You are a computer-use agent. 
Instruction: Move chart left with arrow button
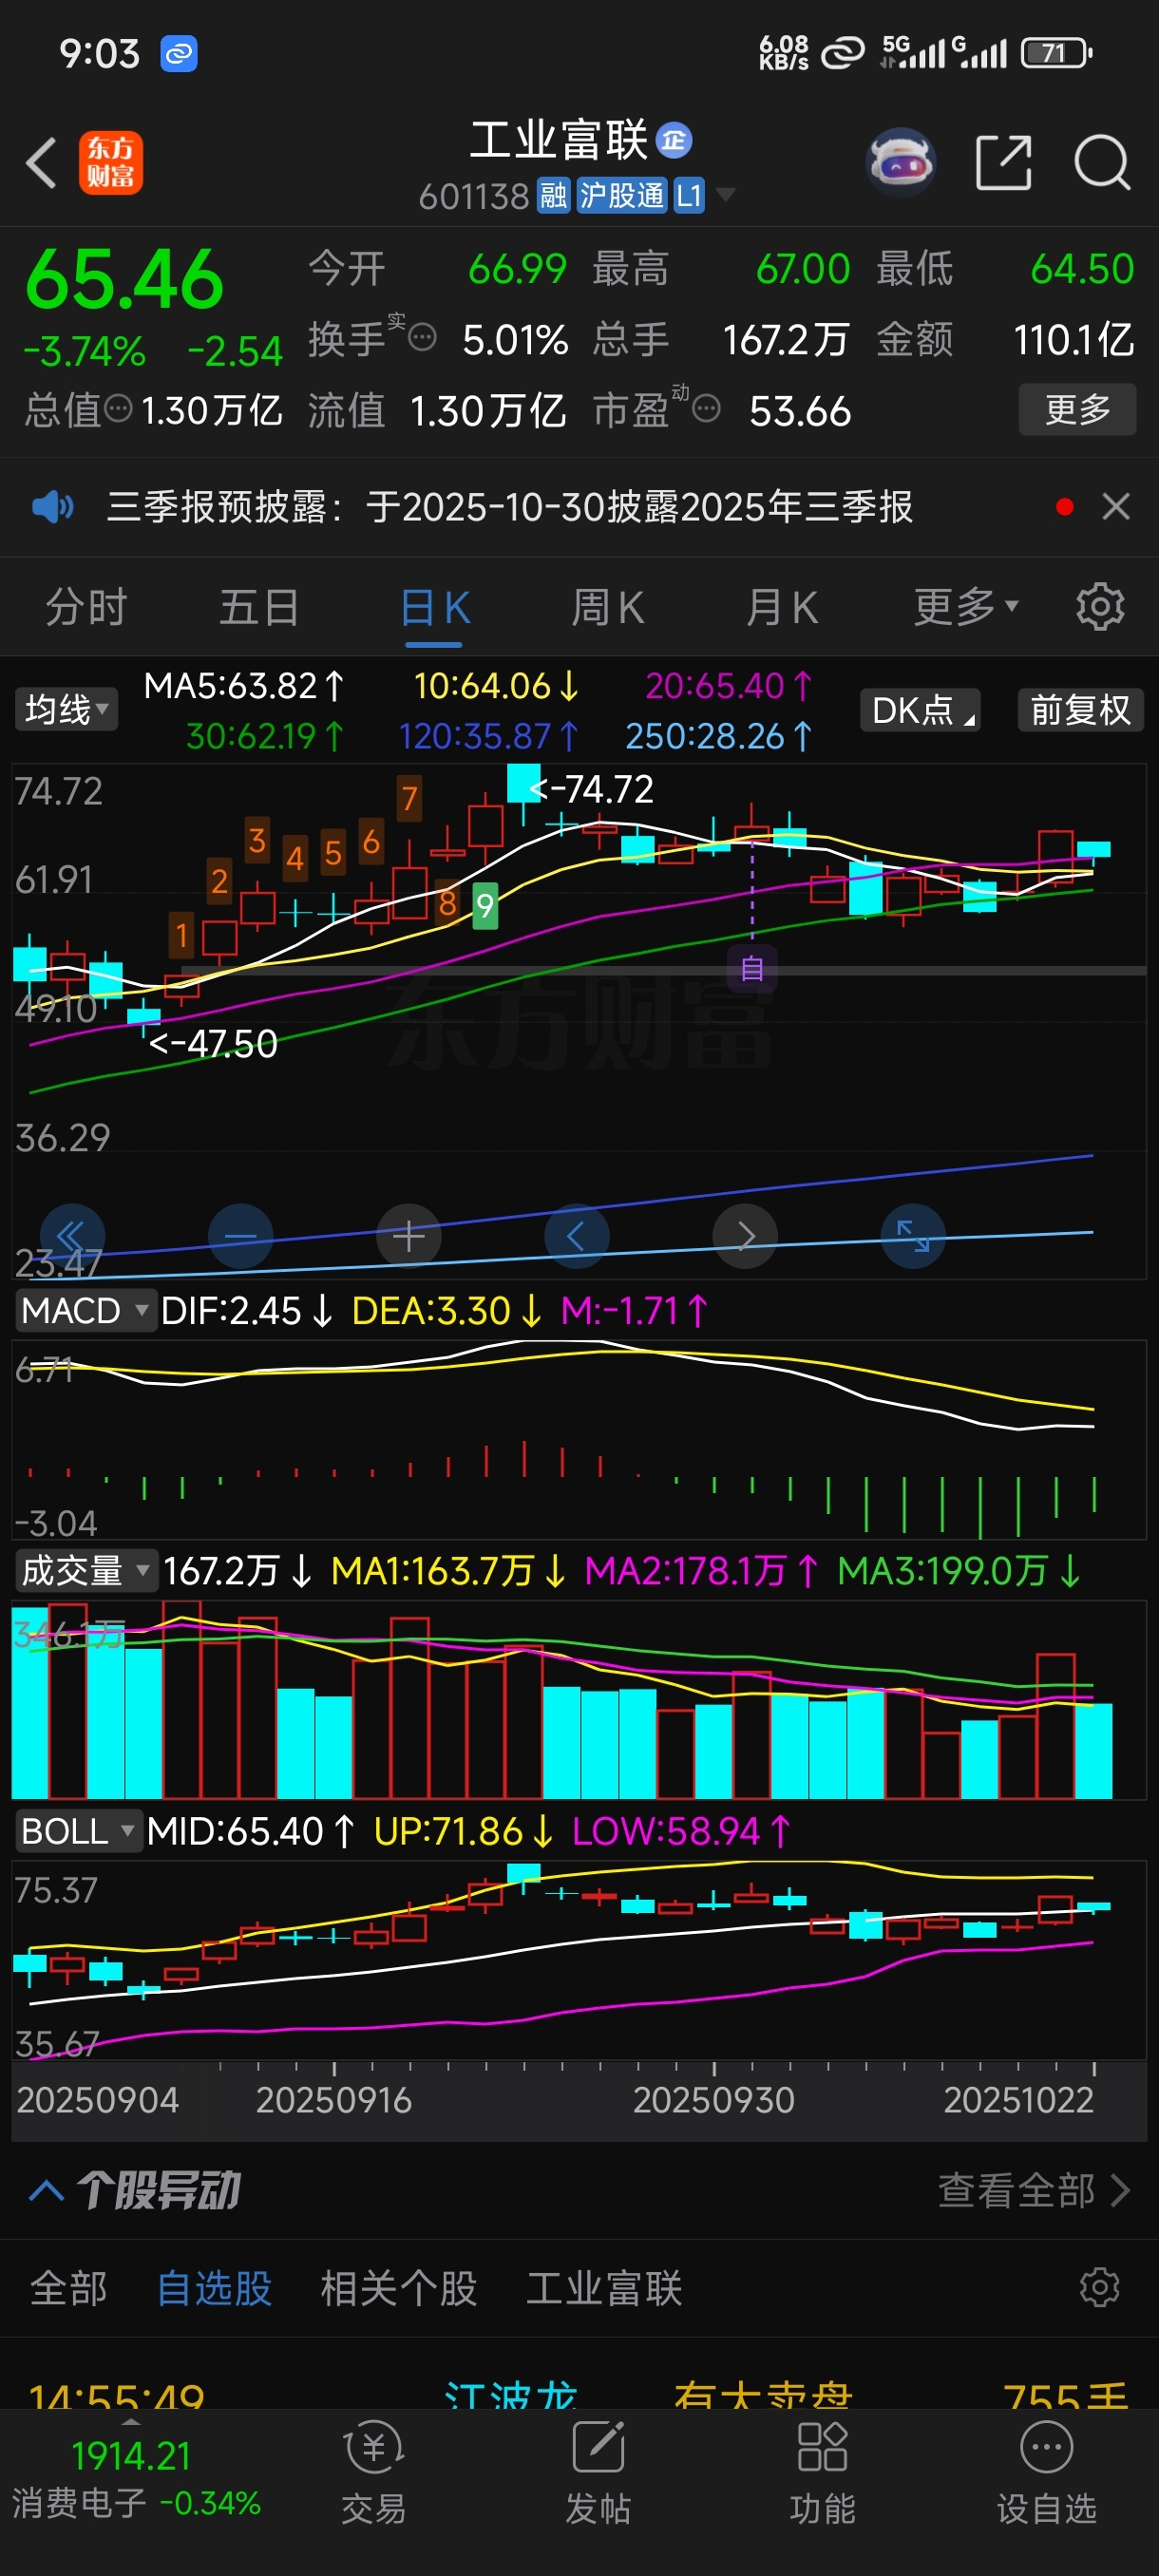coord(576,1236)
